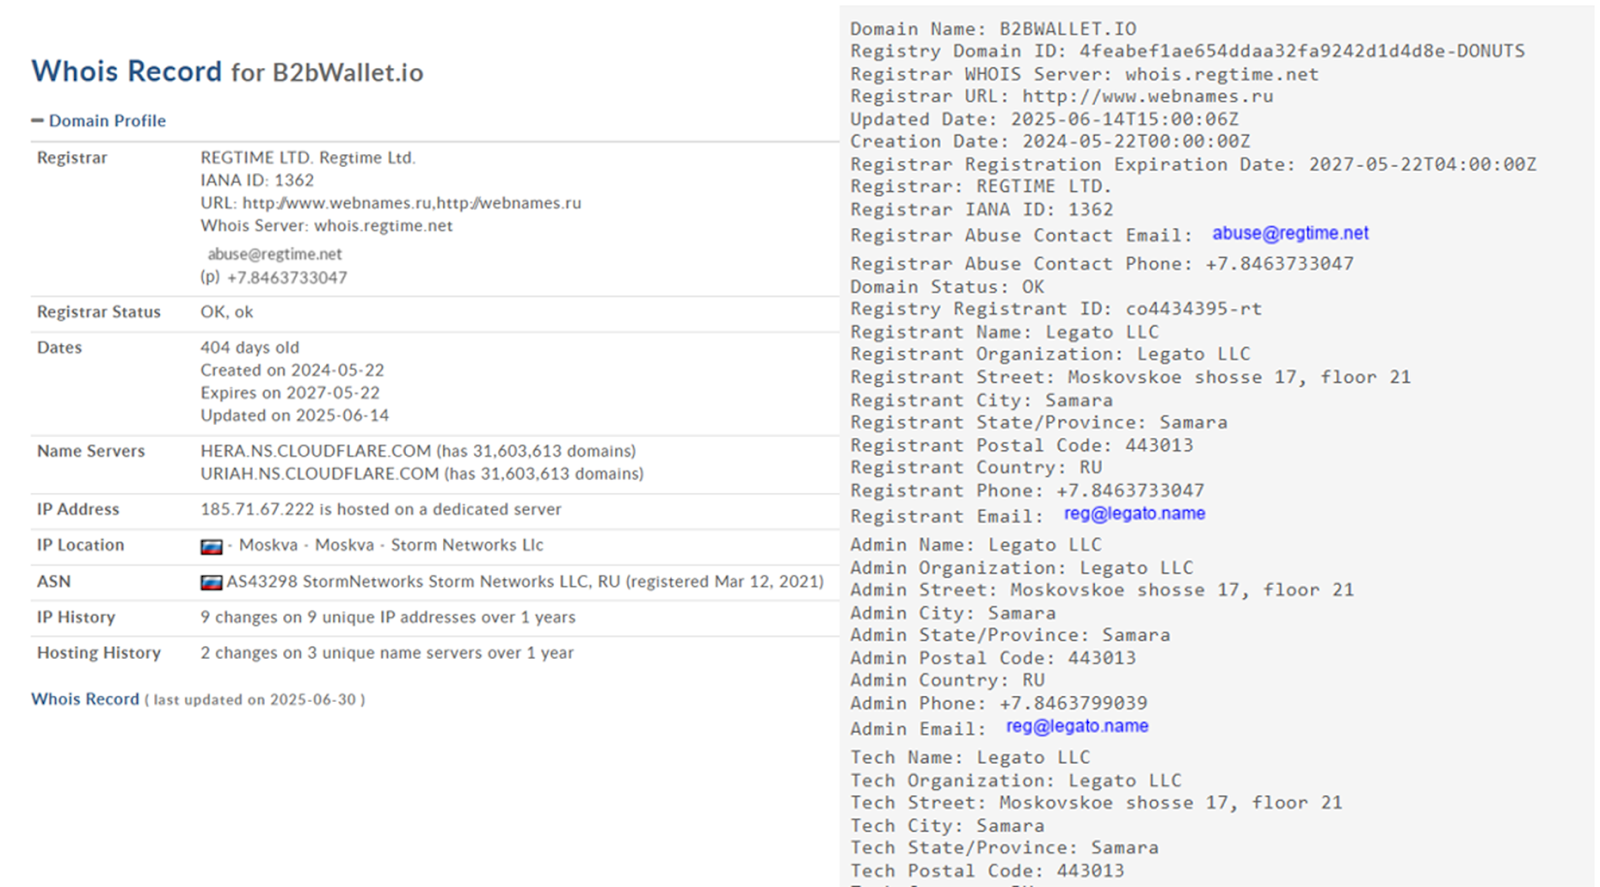
Task: Select the URIAH.NS.CLOUDFLARE.COM name server
Action: pyautogui.click(x=320, y=473)
